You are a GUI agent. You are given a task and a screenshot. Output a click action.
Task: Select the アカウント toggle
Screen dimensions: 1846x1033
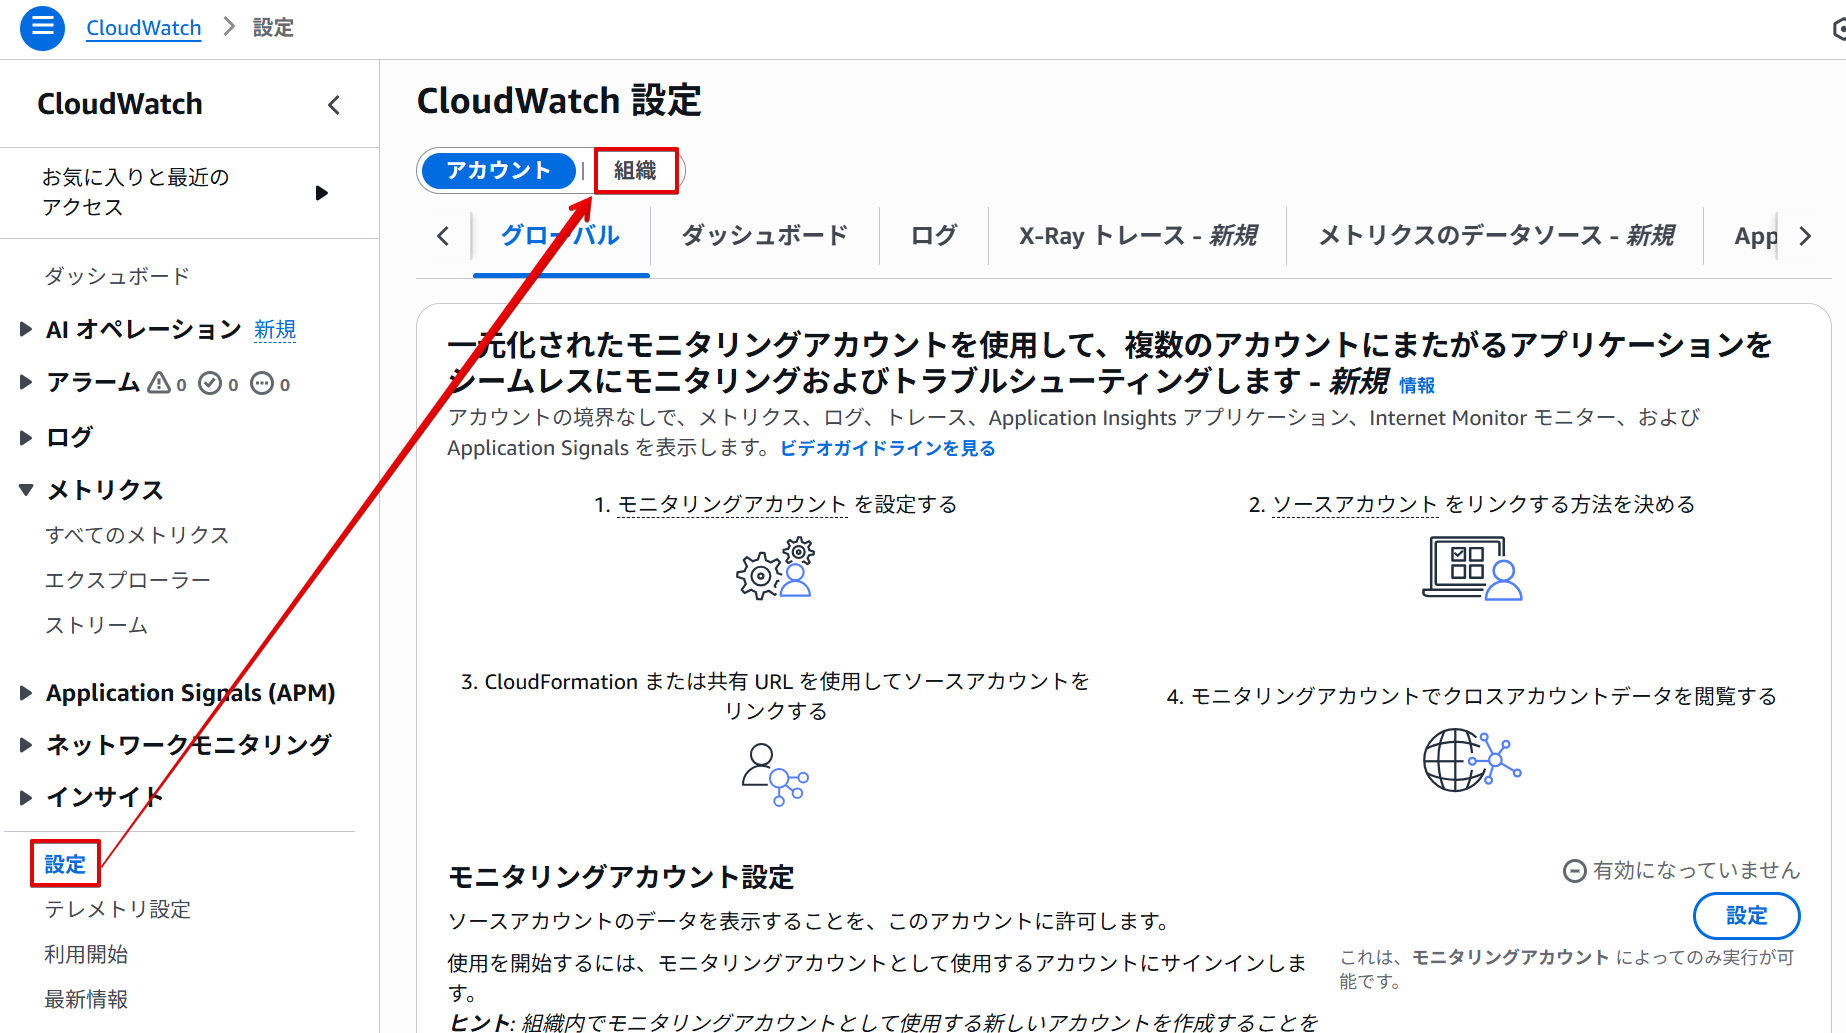[498, 171]
